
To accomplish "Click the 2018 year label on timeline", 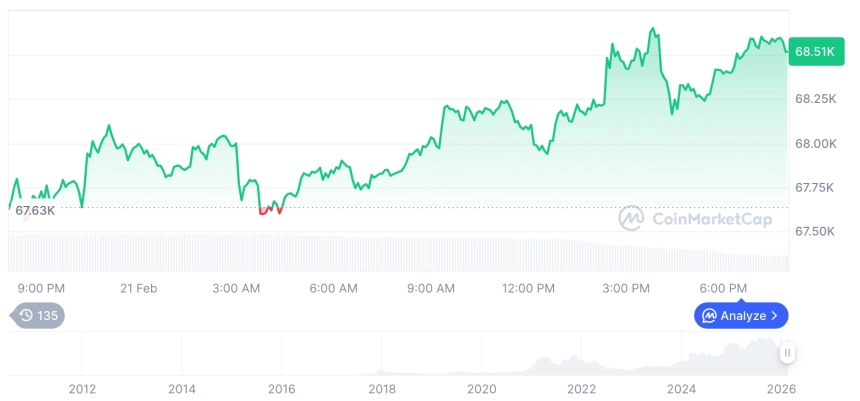I will [382, 389].
